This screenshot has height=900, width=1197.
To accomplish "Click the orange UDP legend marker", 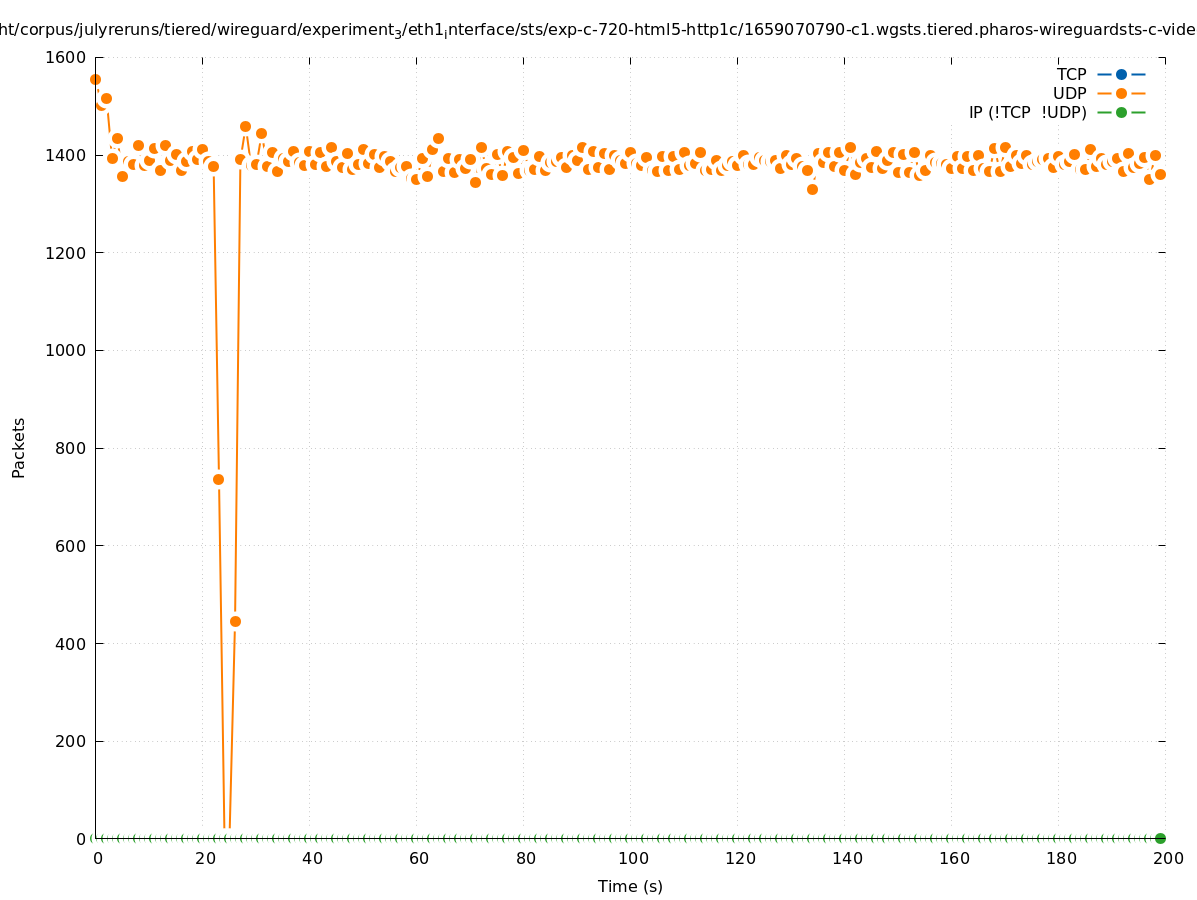I will coord(1121,93).
